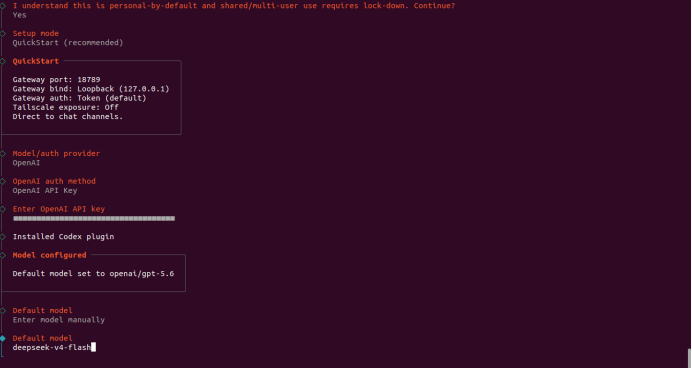The width and height of the screenshot is (692, 368).
Task: Click the filled cyan diamond marker of active prompt
Action: coord(3,338)
